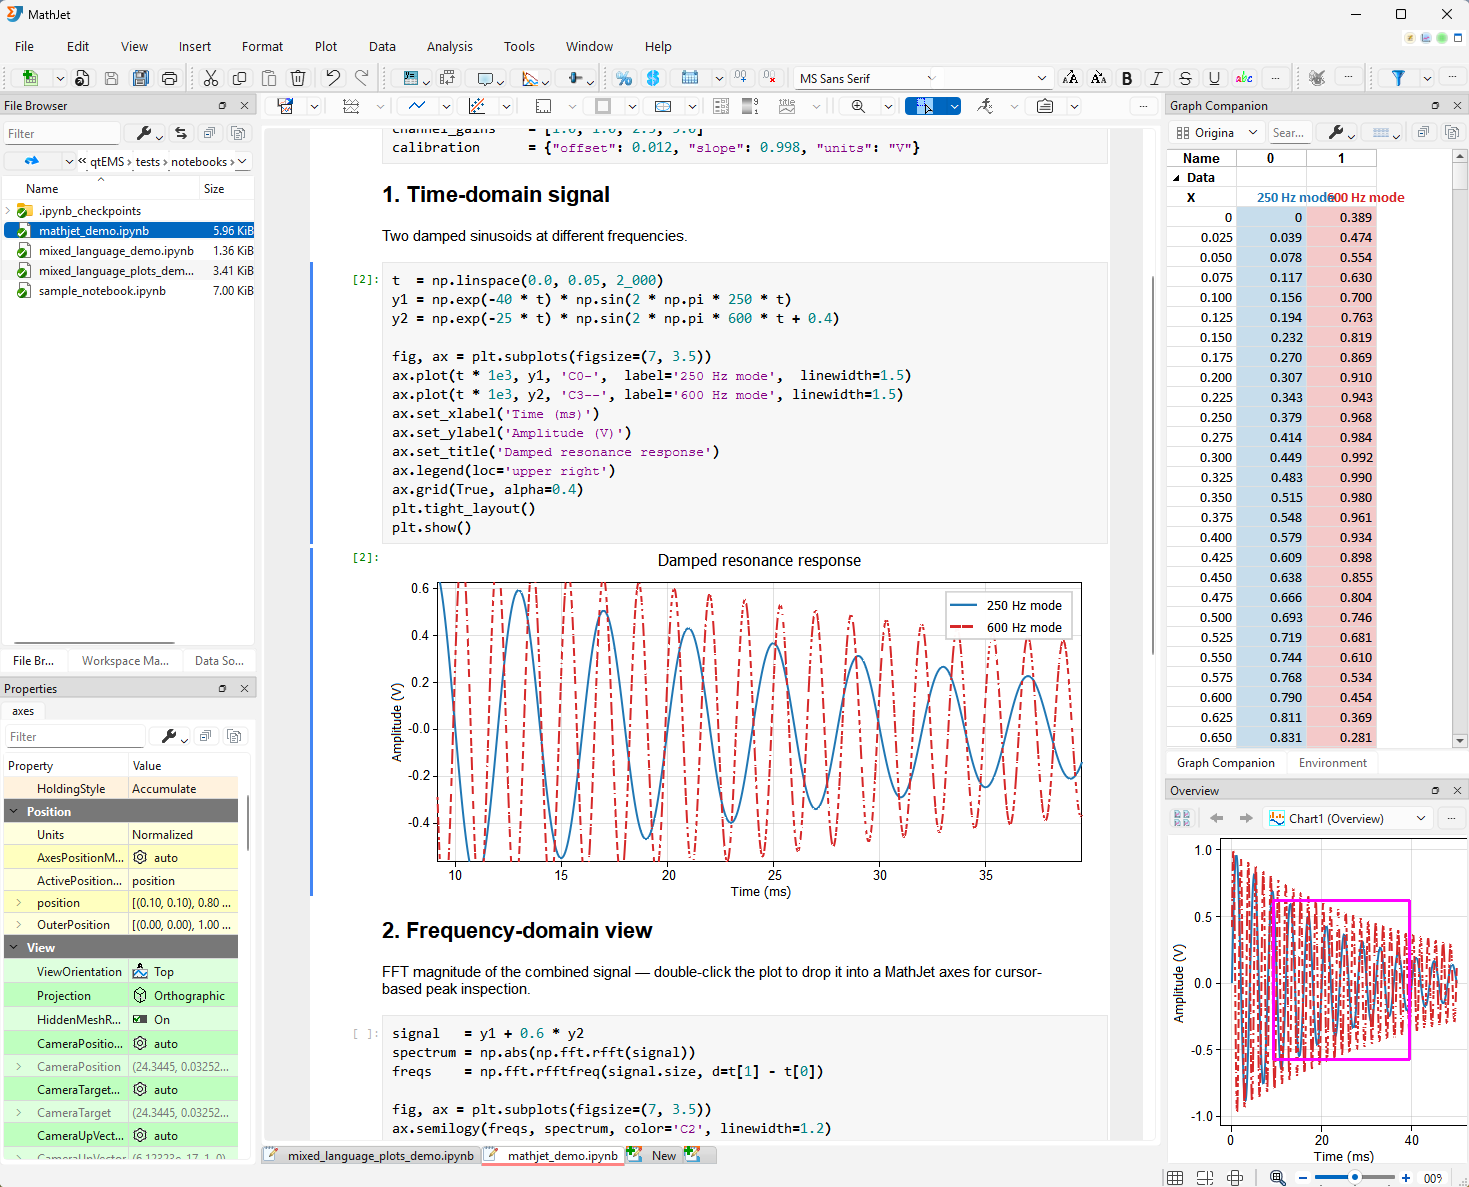Click the Print icon

[x=170, y=78]
